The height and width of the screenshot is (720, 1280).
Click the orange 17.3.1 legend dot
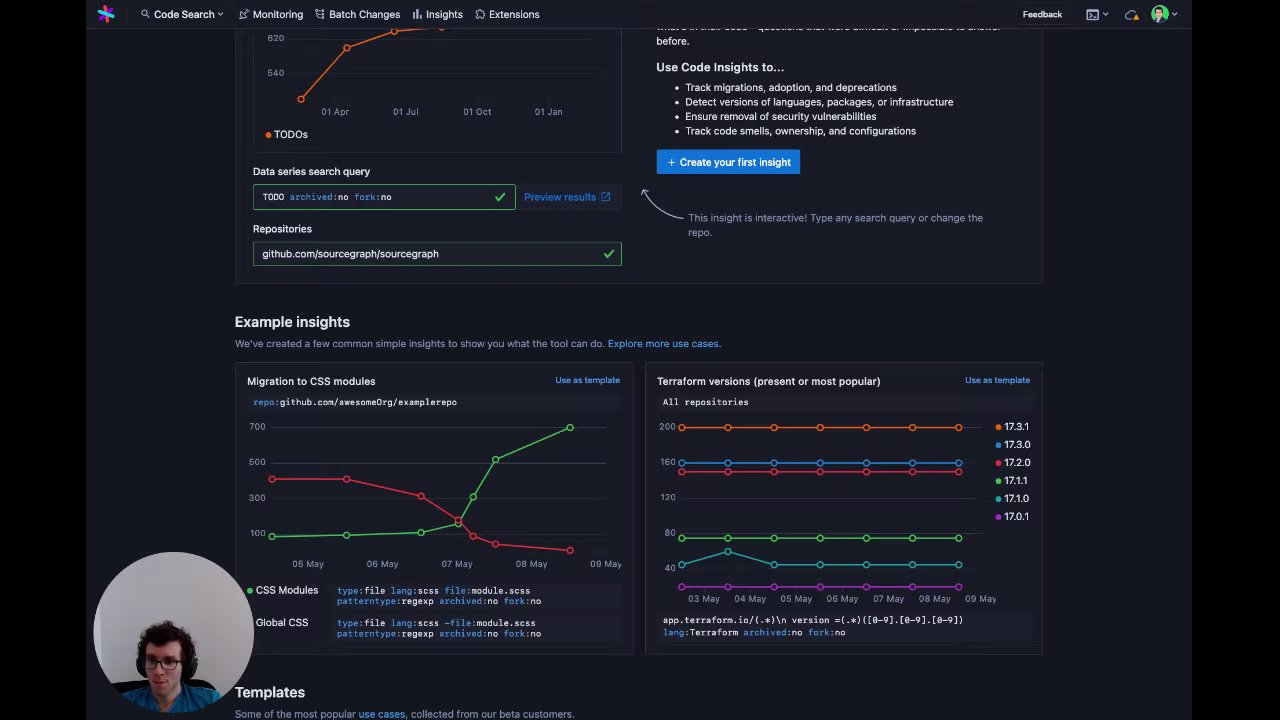tap(998, 427)
